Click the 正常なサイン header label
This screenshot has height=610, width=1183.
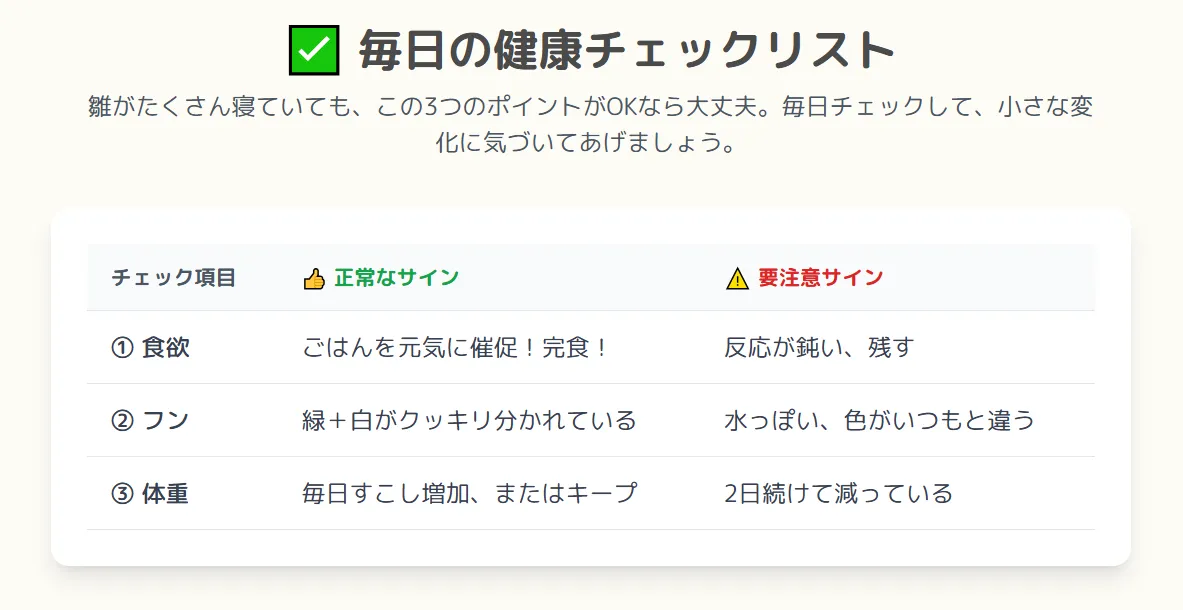[x=397, y=278]
